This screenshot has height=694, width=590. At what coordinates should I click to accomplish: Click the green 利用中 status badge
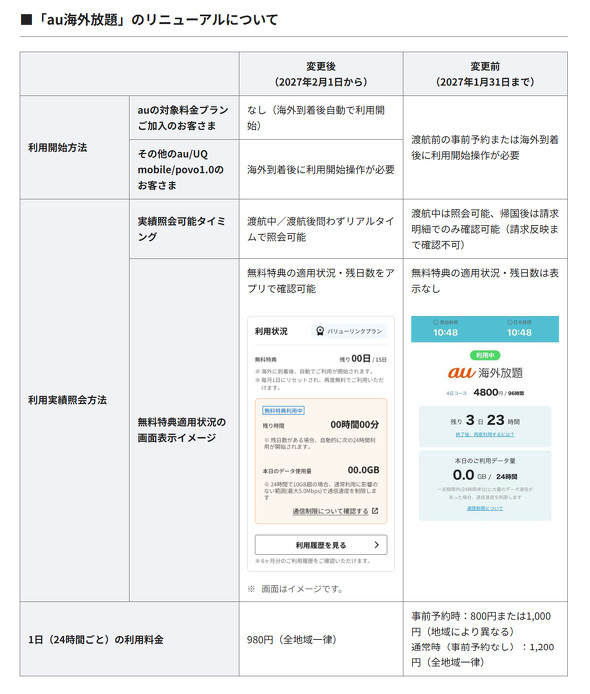pyautogui.click(x=485, y=355)
